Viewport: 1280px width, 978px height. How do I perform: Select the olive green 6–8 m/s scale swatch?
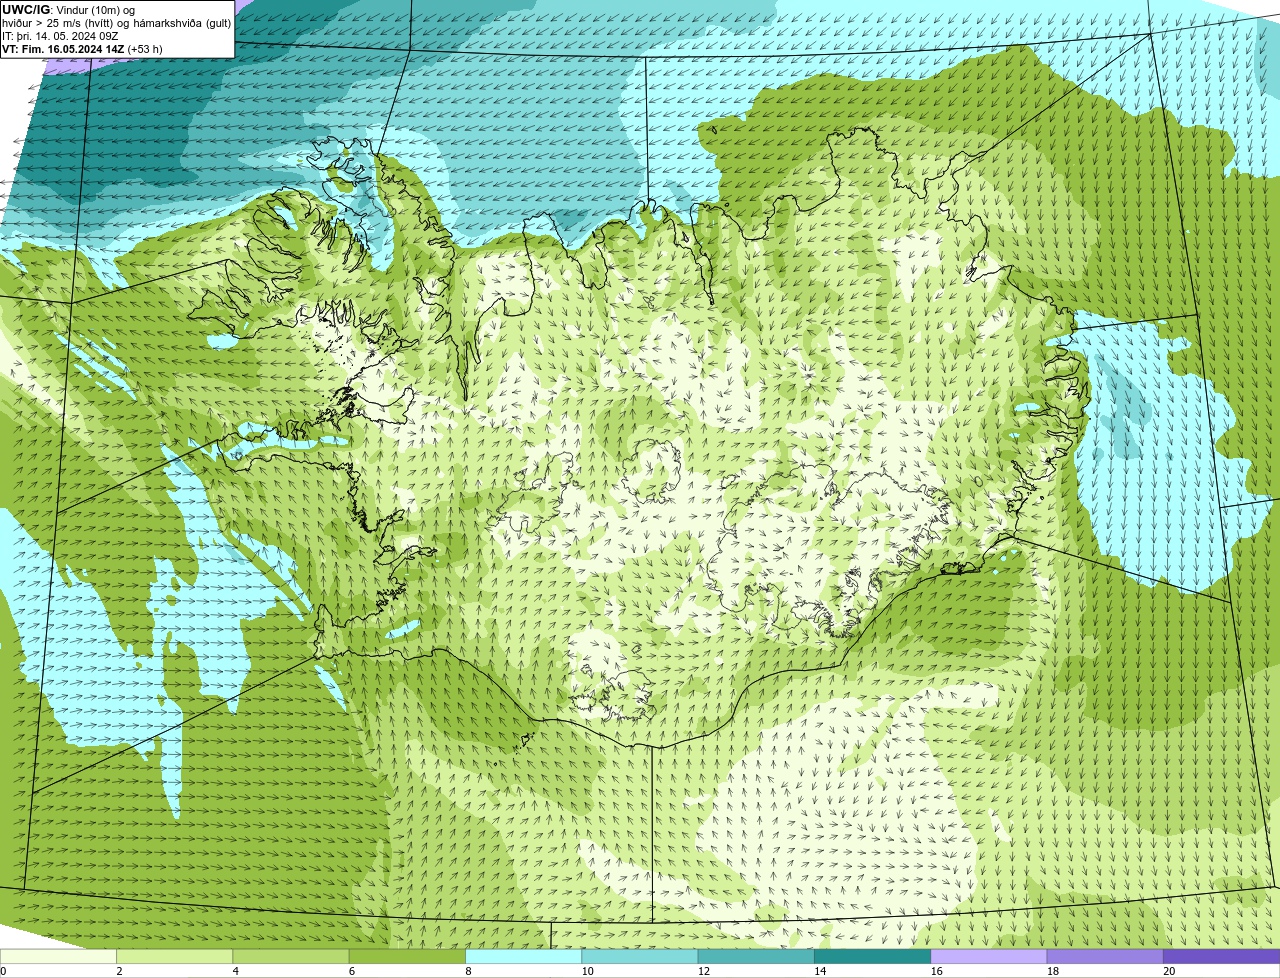(407, 957)
